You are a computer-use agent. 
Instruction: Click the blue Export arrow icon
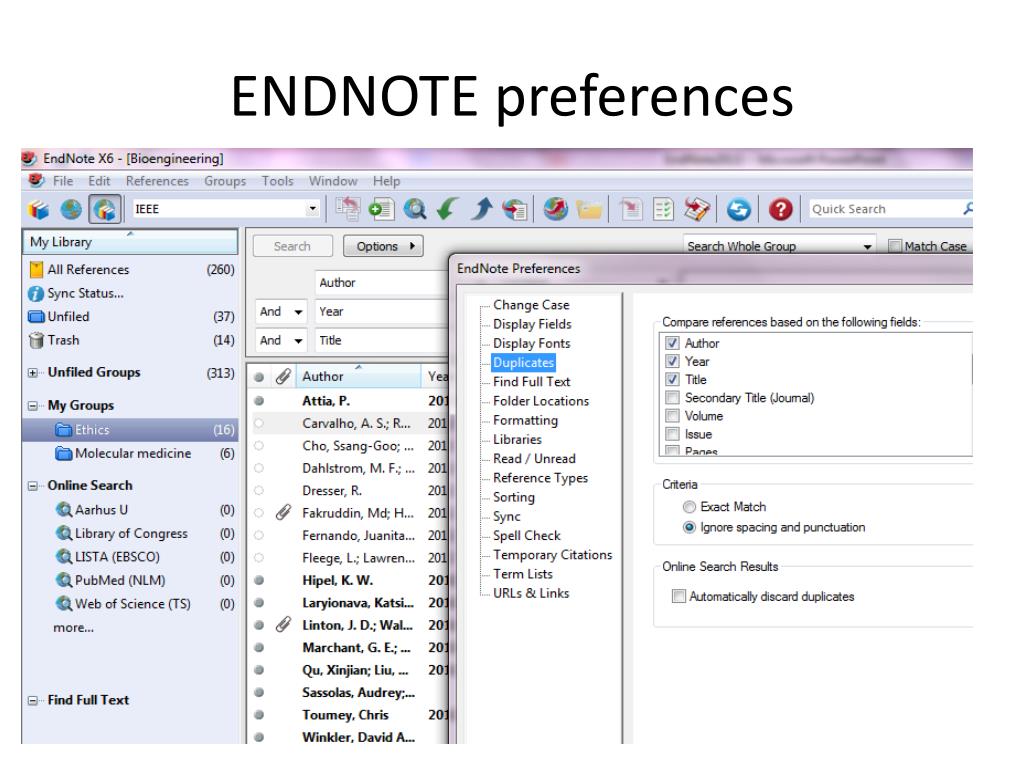[x=482, y=209]
